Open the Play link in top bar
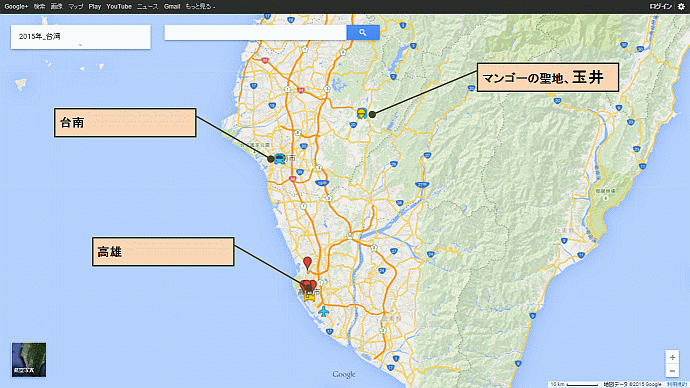Screen dimensions: 690x388 (95, 7)
